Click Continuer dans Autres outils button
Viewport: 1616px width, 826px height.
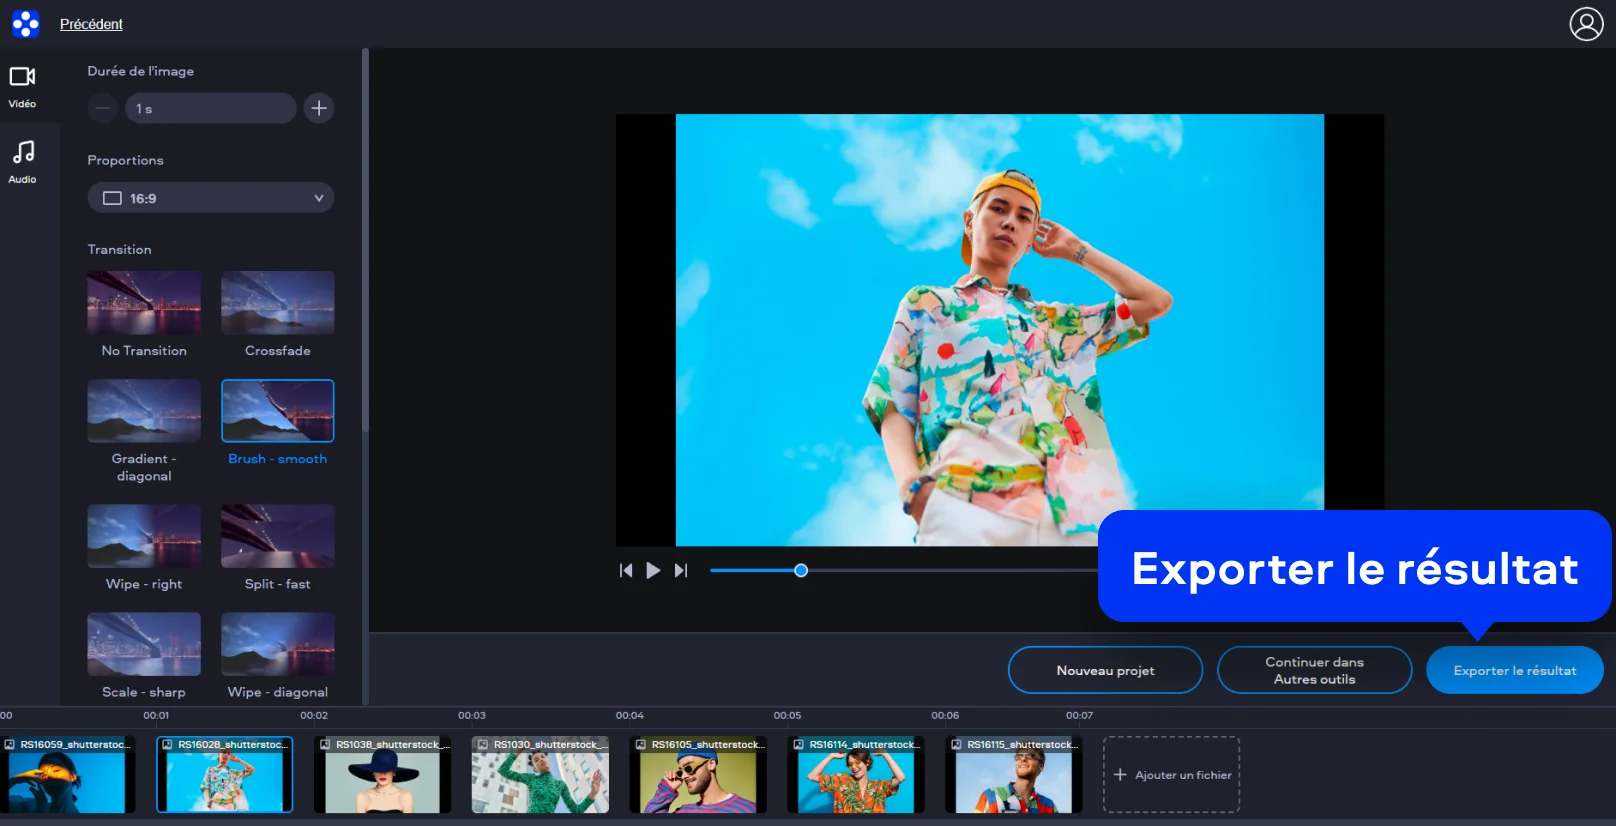1314,671
